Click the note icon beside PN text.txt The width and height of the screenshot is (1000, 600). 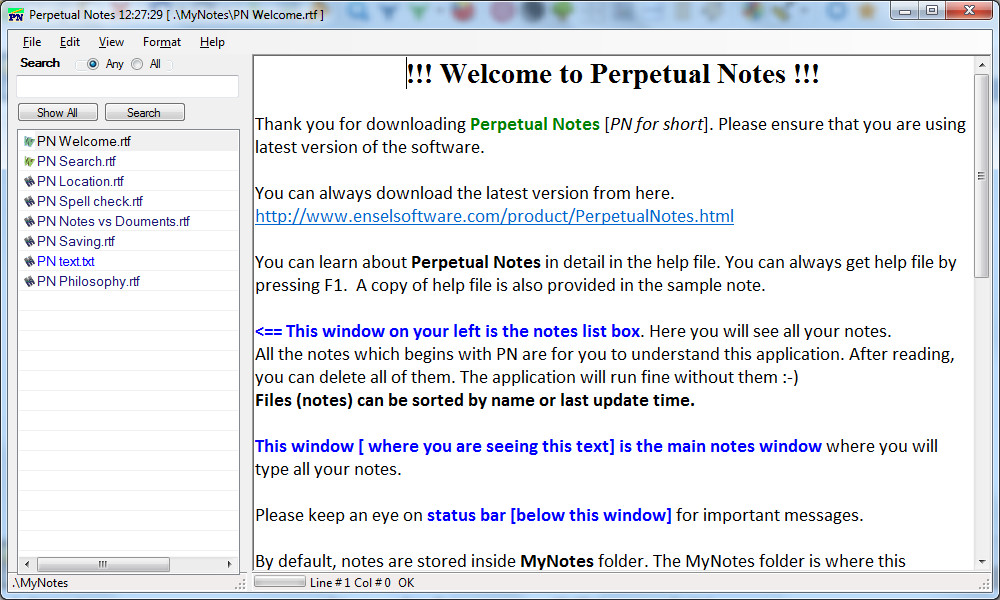pyautogui.click(x=29, y=261)
